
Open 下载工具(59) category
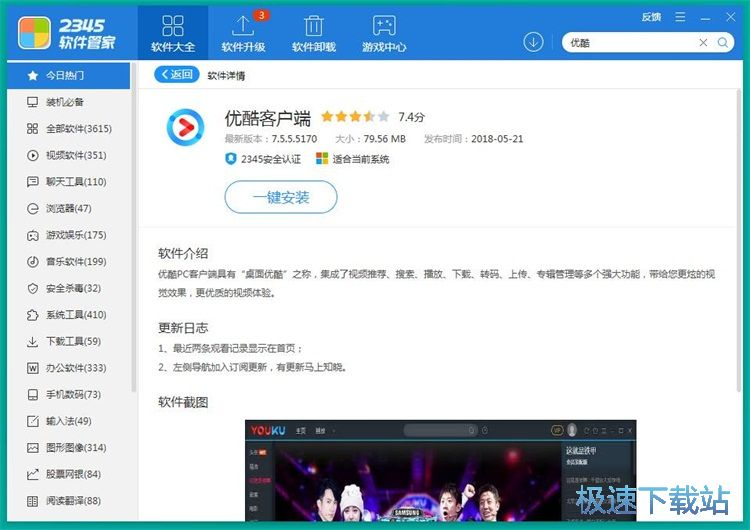tap(68, 341)
